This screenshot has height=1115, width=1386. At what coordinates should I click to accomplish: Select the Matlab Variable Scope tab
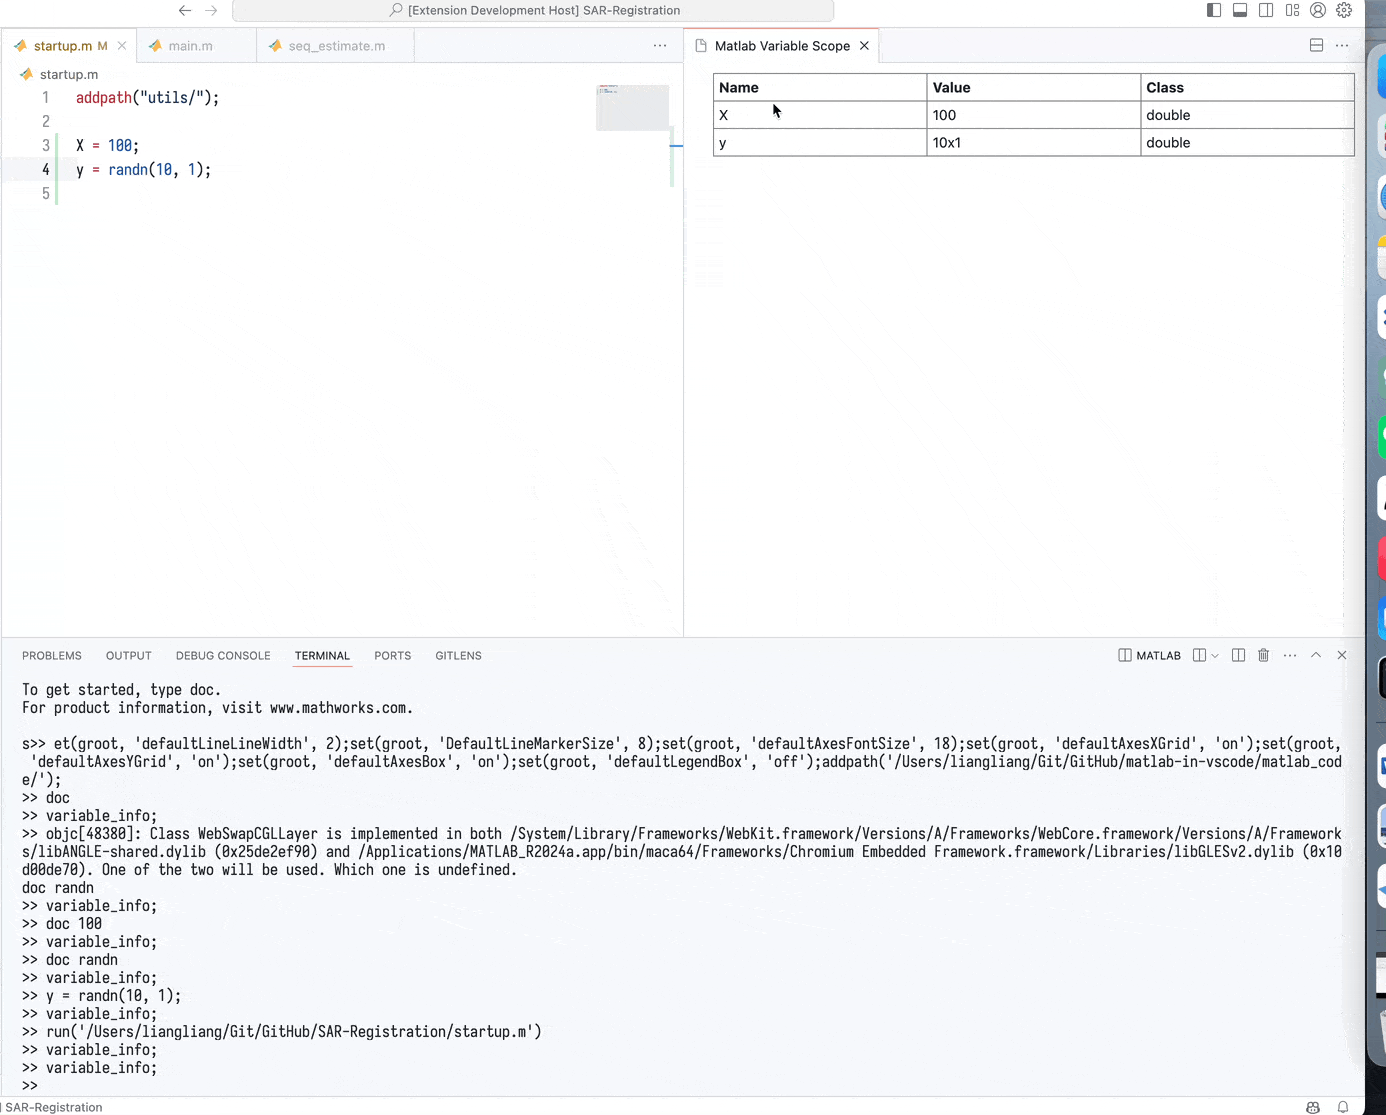coord(782,46)
